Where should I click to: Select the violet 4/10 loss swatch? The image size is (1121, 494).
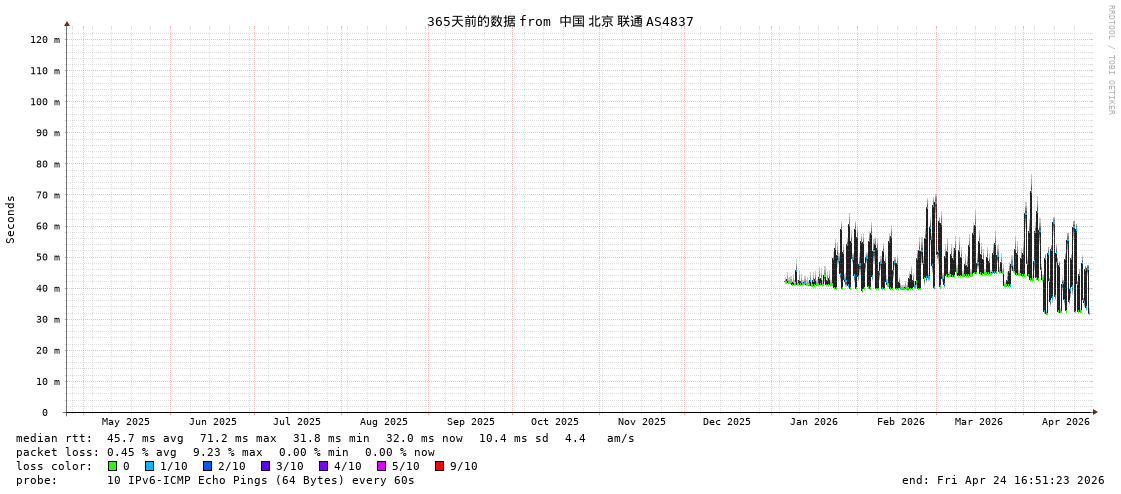323,466
